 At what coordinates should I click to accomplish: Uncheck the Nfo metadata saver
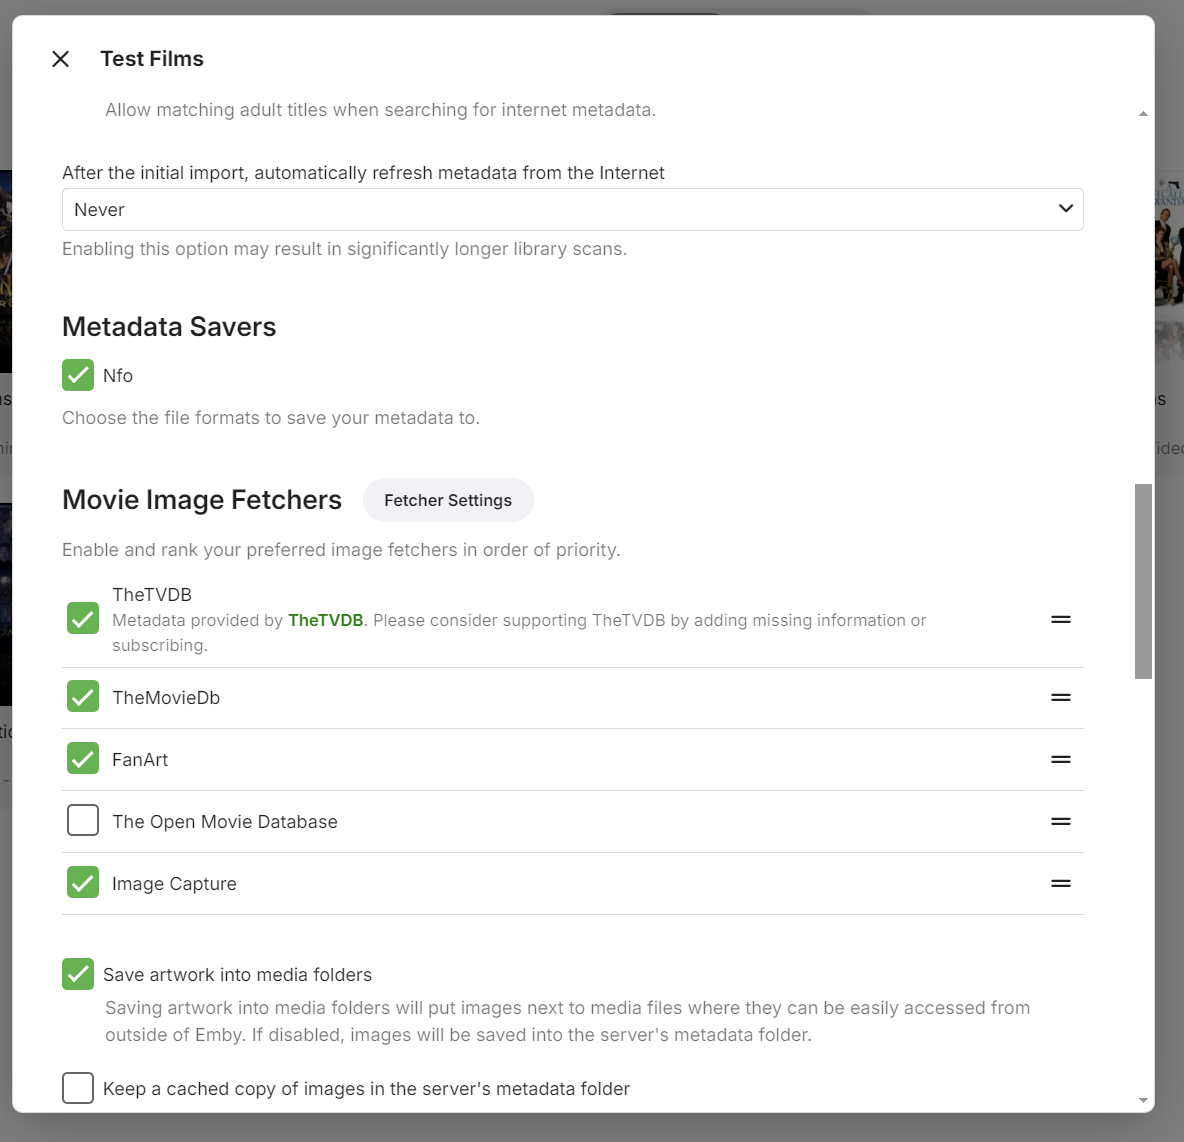pos(78,375)
